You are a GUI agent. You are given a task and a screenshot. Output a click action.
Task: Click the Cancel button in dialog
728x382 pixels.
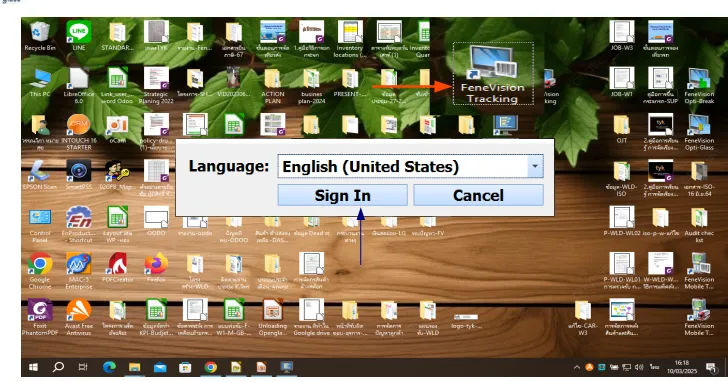(x=478, y=195)
